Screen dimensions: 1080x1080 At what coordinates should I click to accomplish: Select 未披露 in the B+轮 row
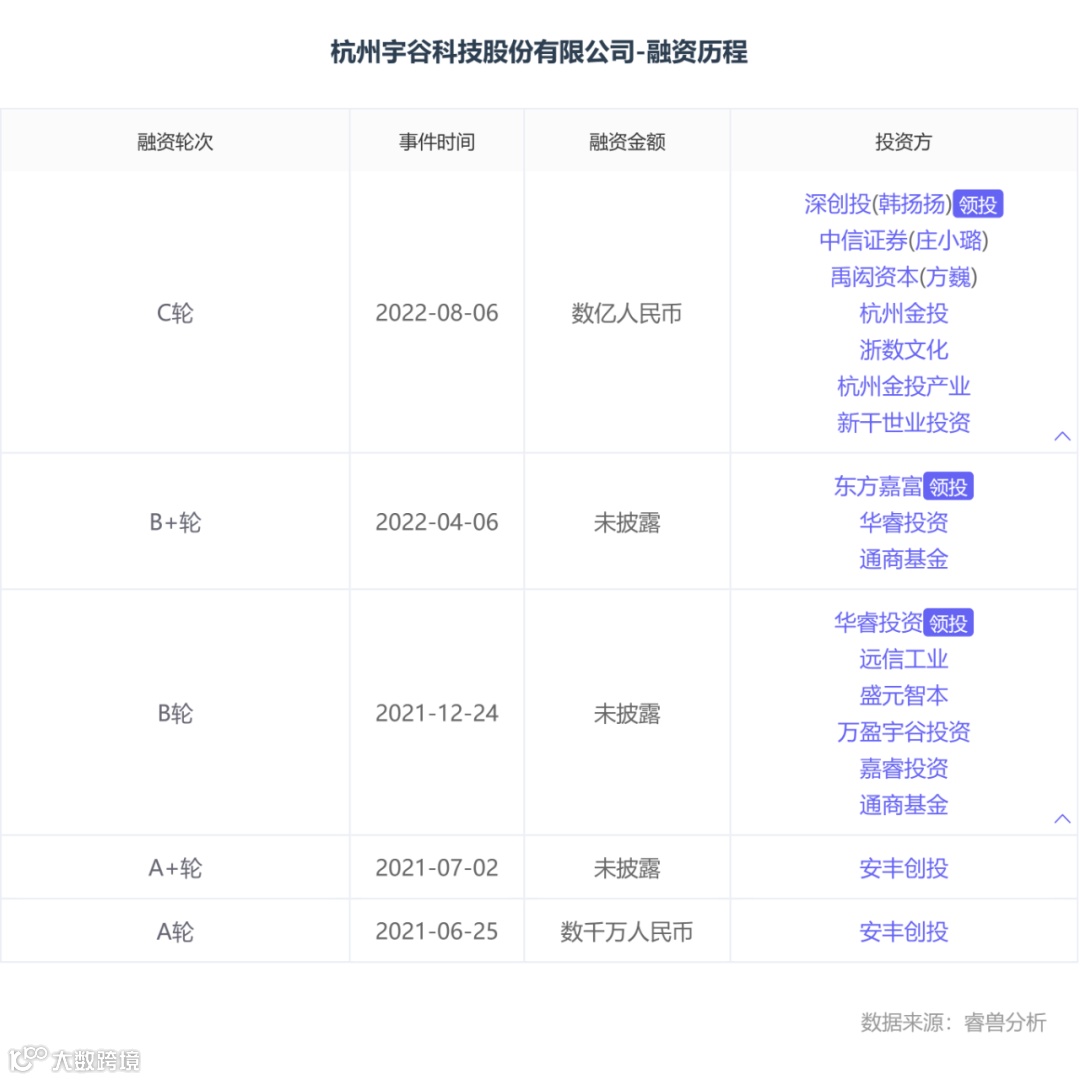coord(627,523)
